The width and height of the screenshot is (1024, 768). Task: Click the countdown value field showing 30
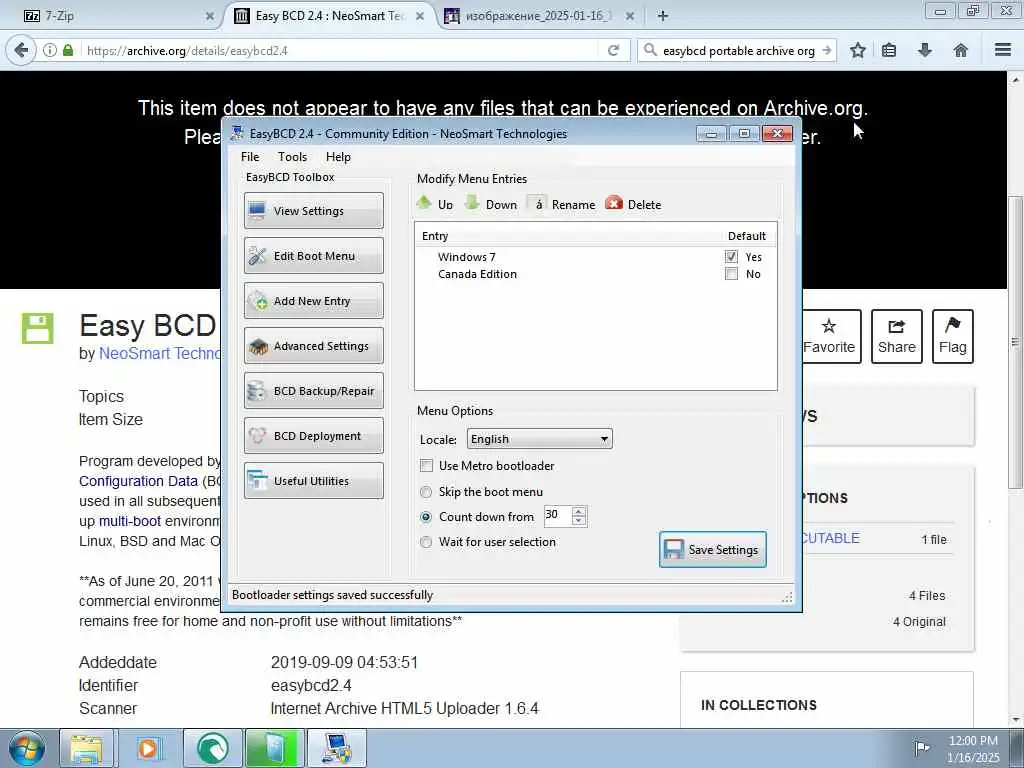tap(557, 516)
